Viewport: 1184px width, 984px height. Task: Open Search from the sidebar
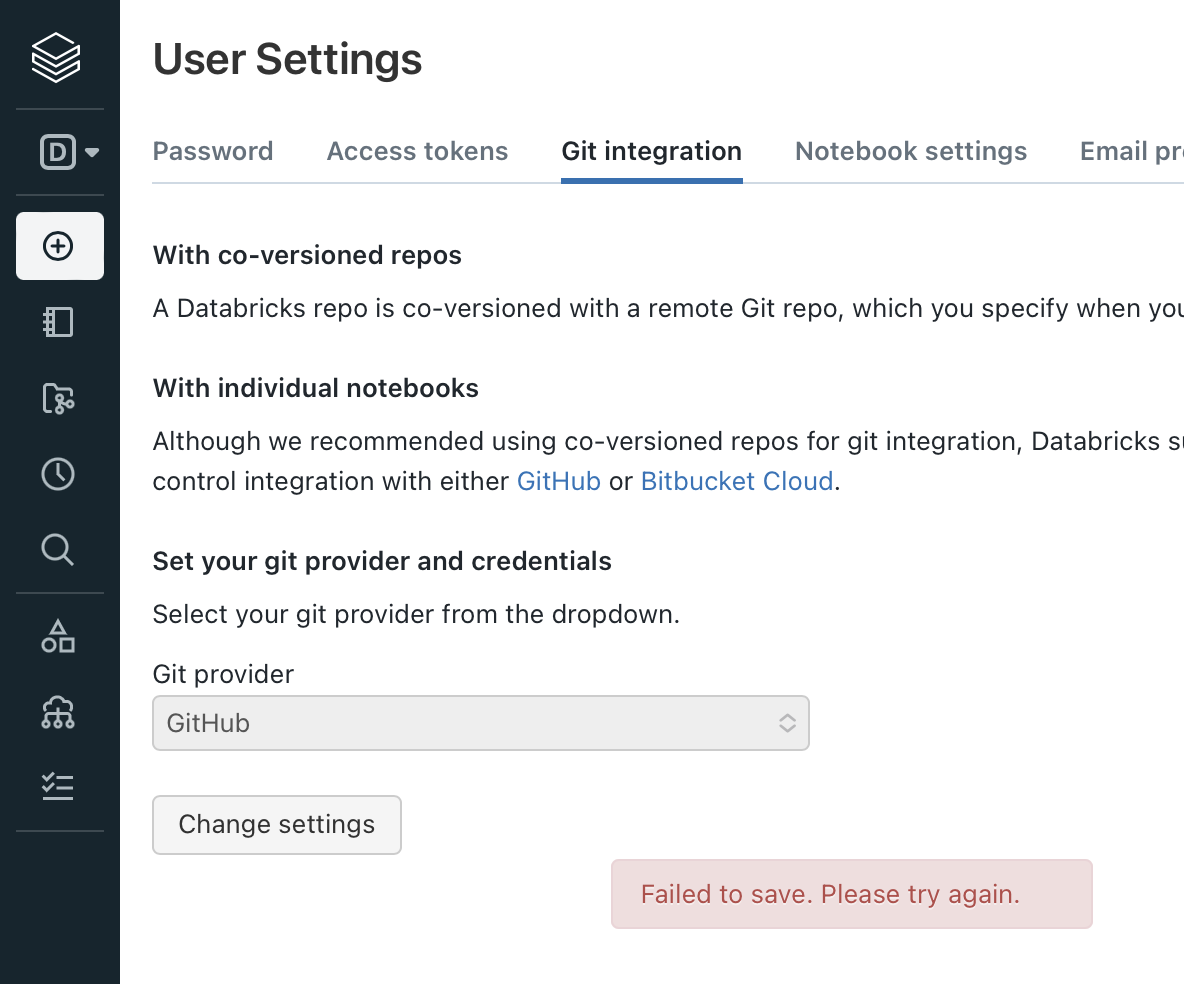pyautogui.click(x=58, y=550)
